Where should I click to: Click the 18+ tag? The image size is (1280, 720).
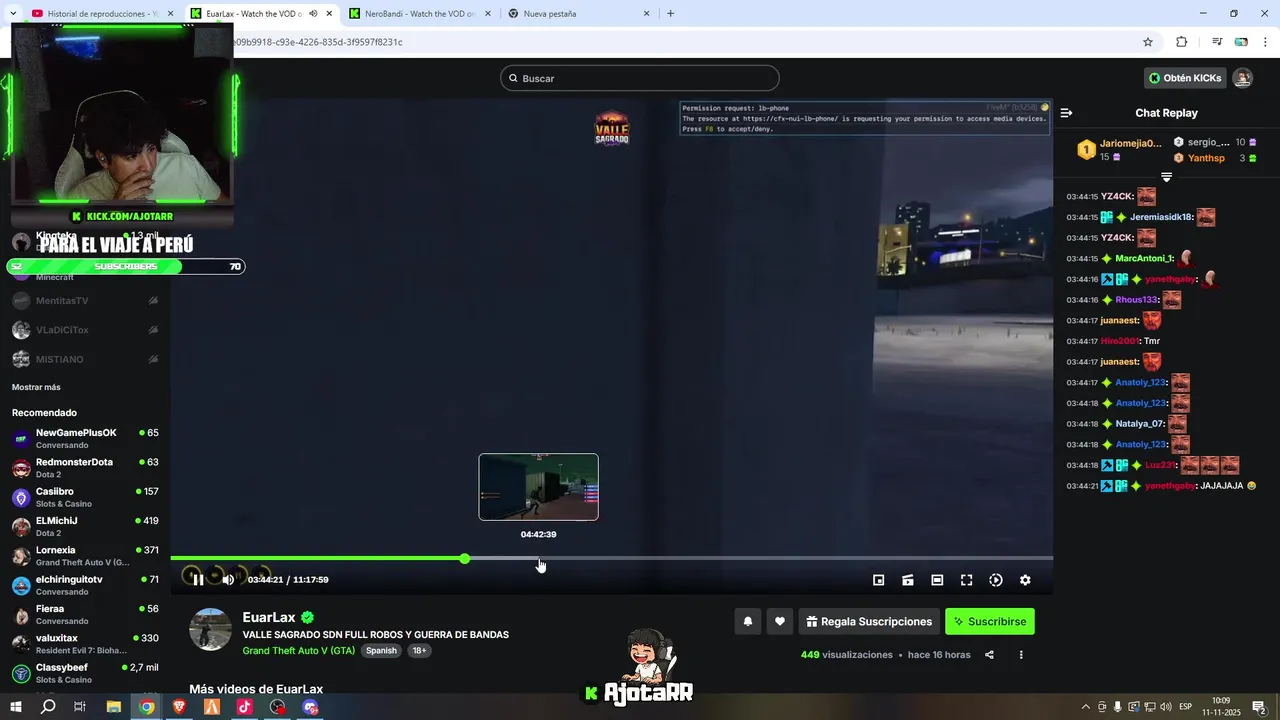[x=419, y=651]
